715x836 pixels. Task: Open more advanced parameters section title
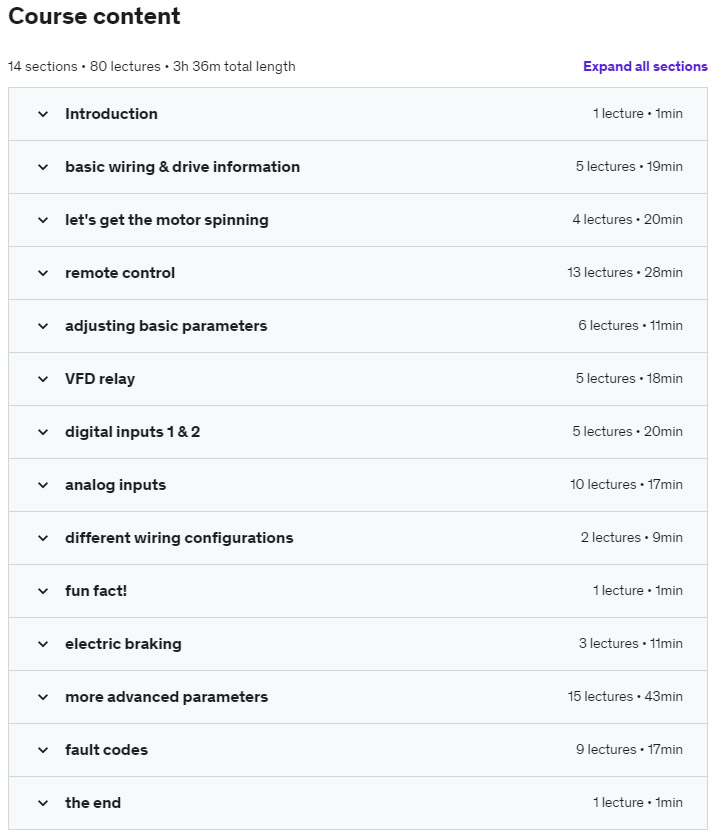[x=166, y=697]
